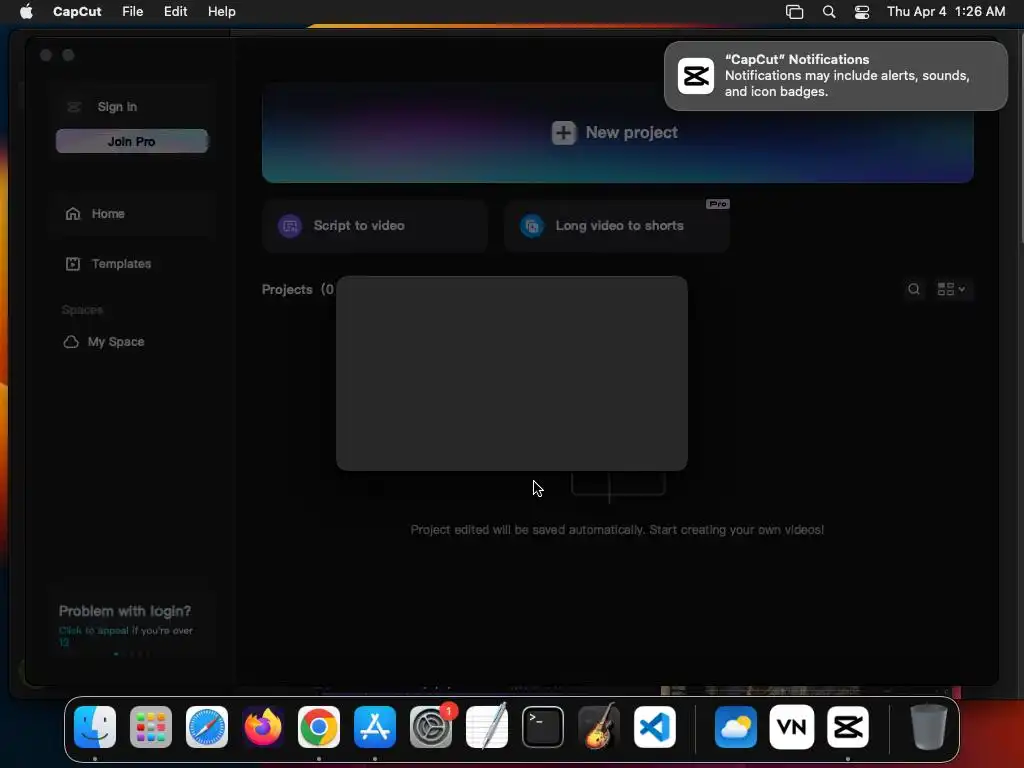Open Spotlight search in menu bar
1024x768 pixels.
point(829,11)
